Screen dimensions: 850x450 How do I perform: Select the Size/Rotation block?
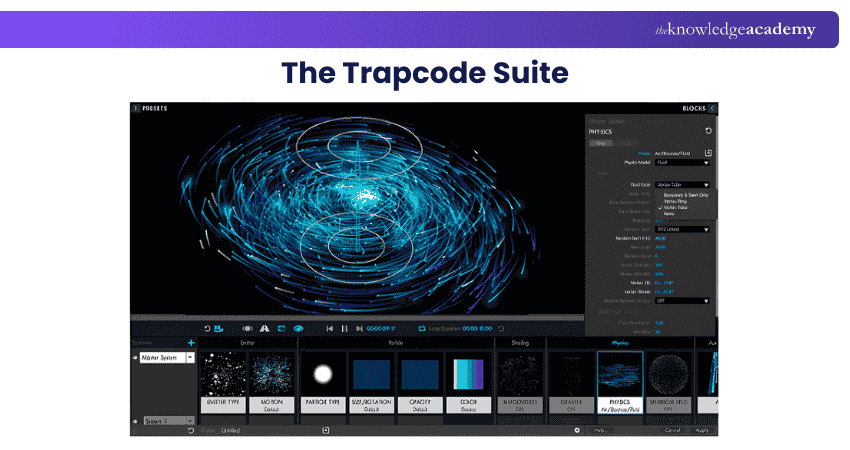(x=371, y=383)
